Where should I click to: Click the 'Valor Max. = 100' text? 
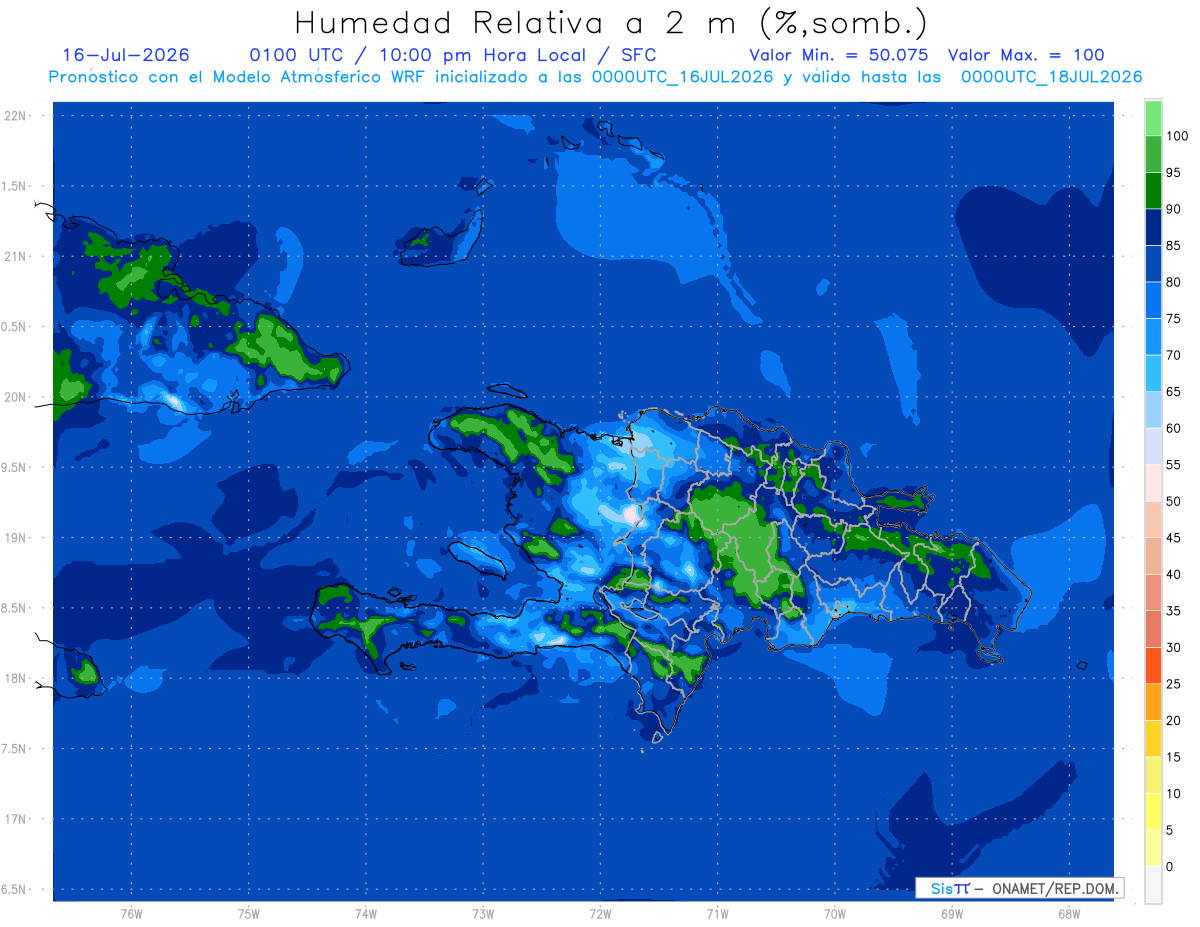click(x=1026, y=55)
